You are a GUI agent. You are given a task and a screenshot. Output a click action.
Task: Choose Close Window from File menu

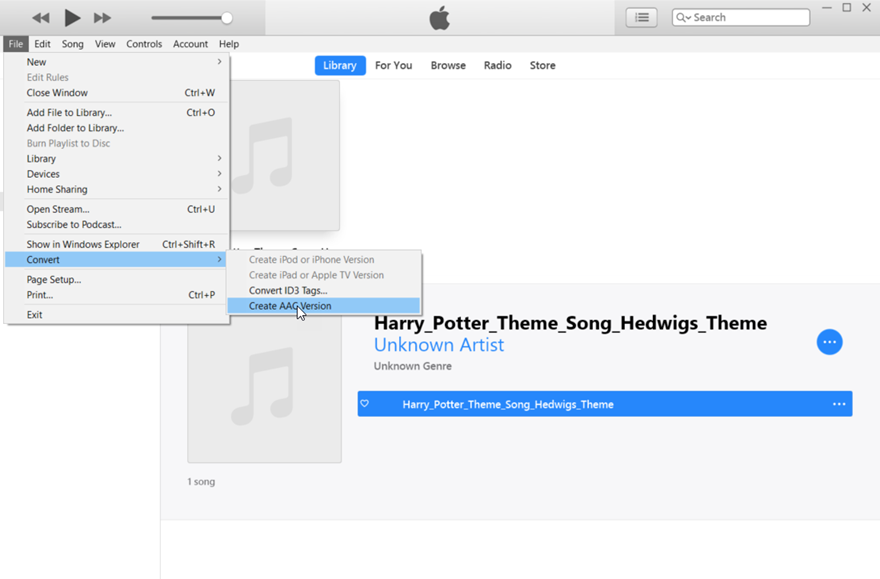click(x=117, y=93)
